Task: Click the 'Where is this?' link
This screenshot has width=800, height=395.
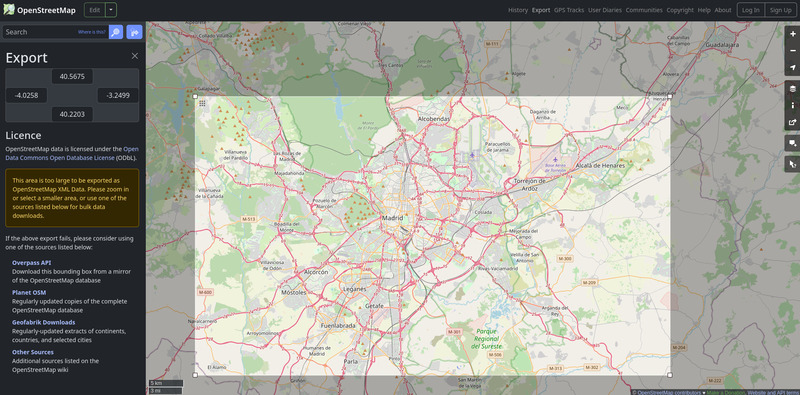Action: pos(92,32)
